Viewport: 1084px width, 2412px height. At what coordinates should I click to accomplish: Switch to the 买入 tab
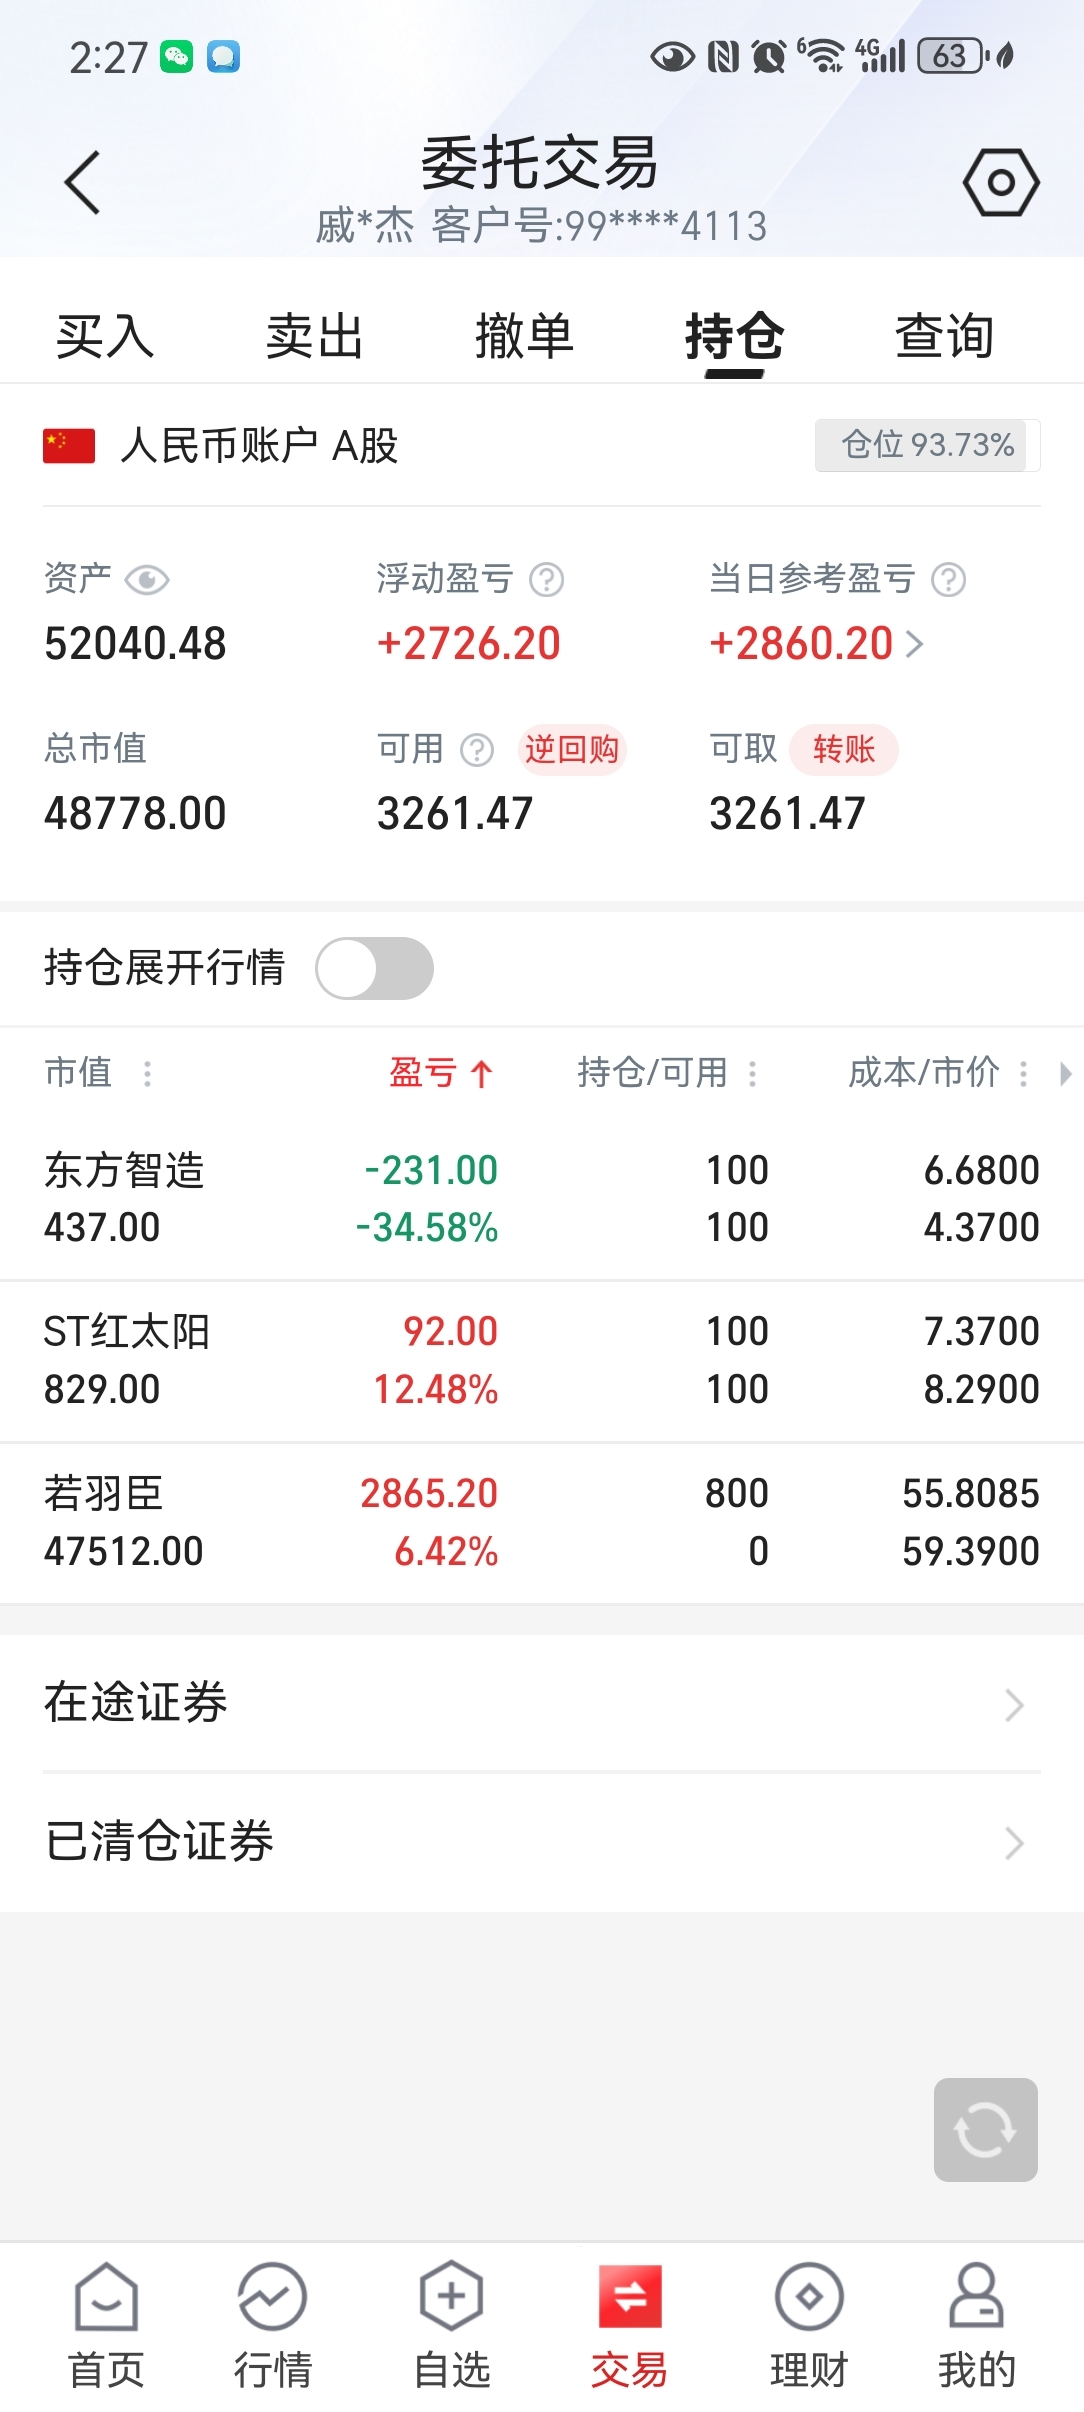(x=105, y=336)
